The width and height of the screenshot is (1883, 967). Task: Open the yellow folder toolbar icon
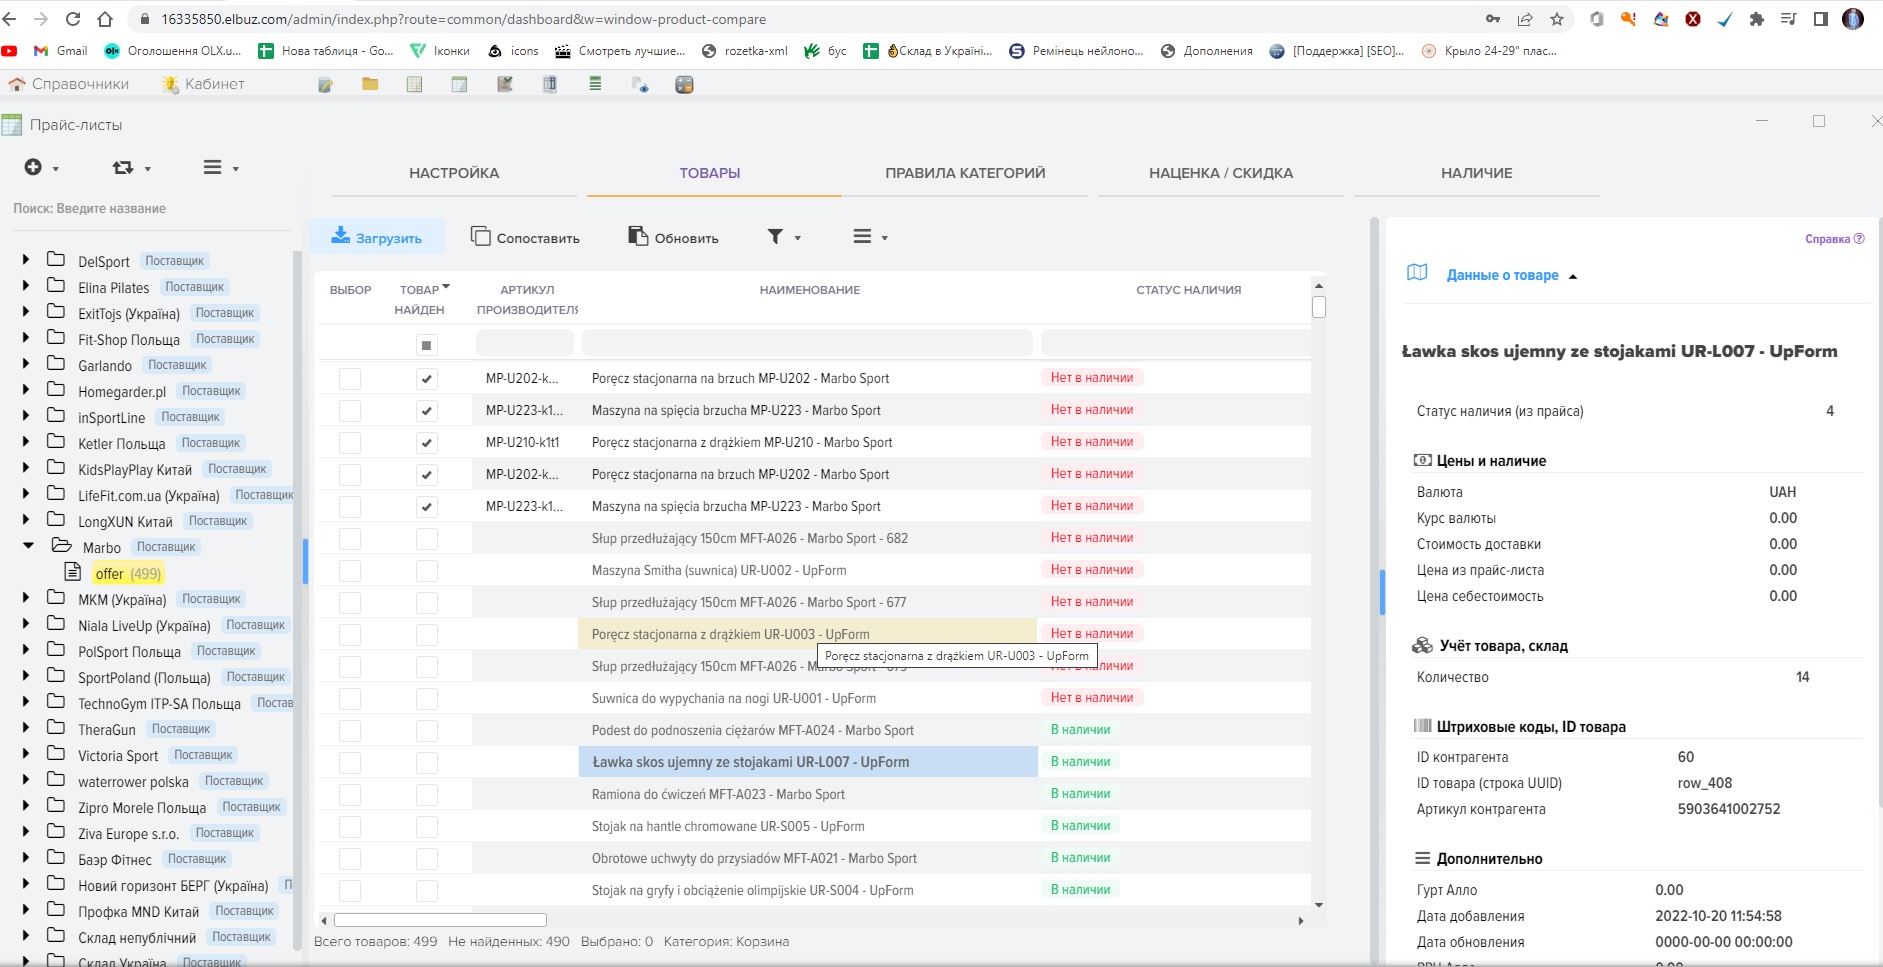pos(370,84)
